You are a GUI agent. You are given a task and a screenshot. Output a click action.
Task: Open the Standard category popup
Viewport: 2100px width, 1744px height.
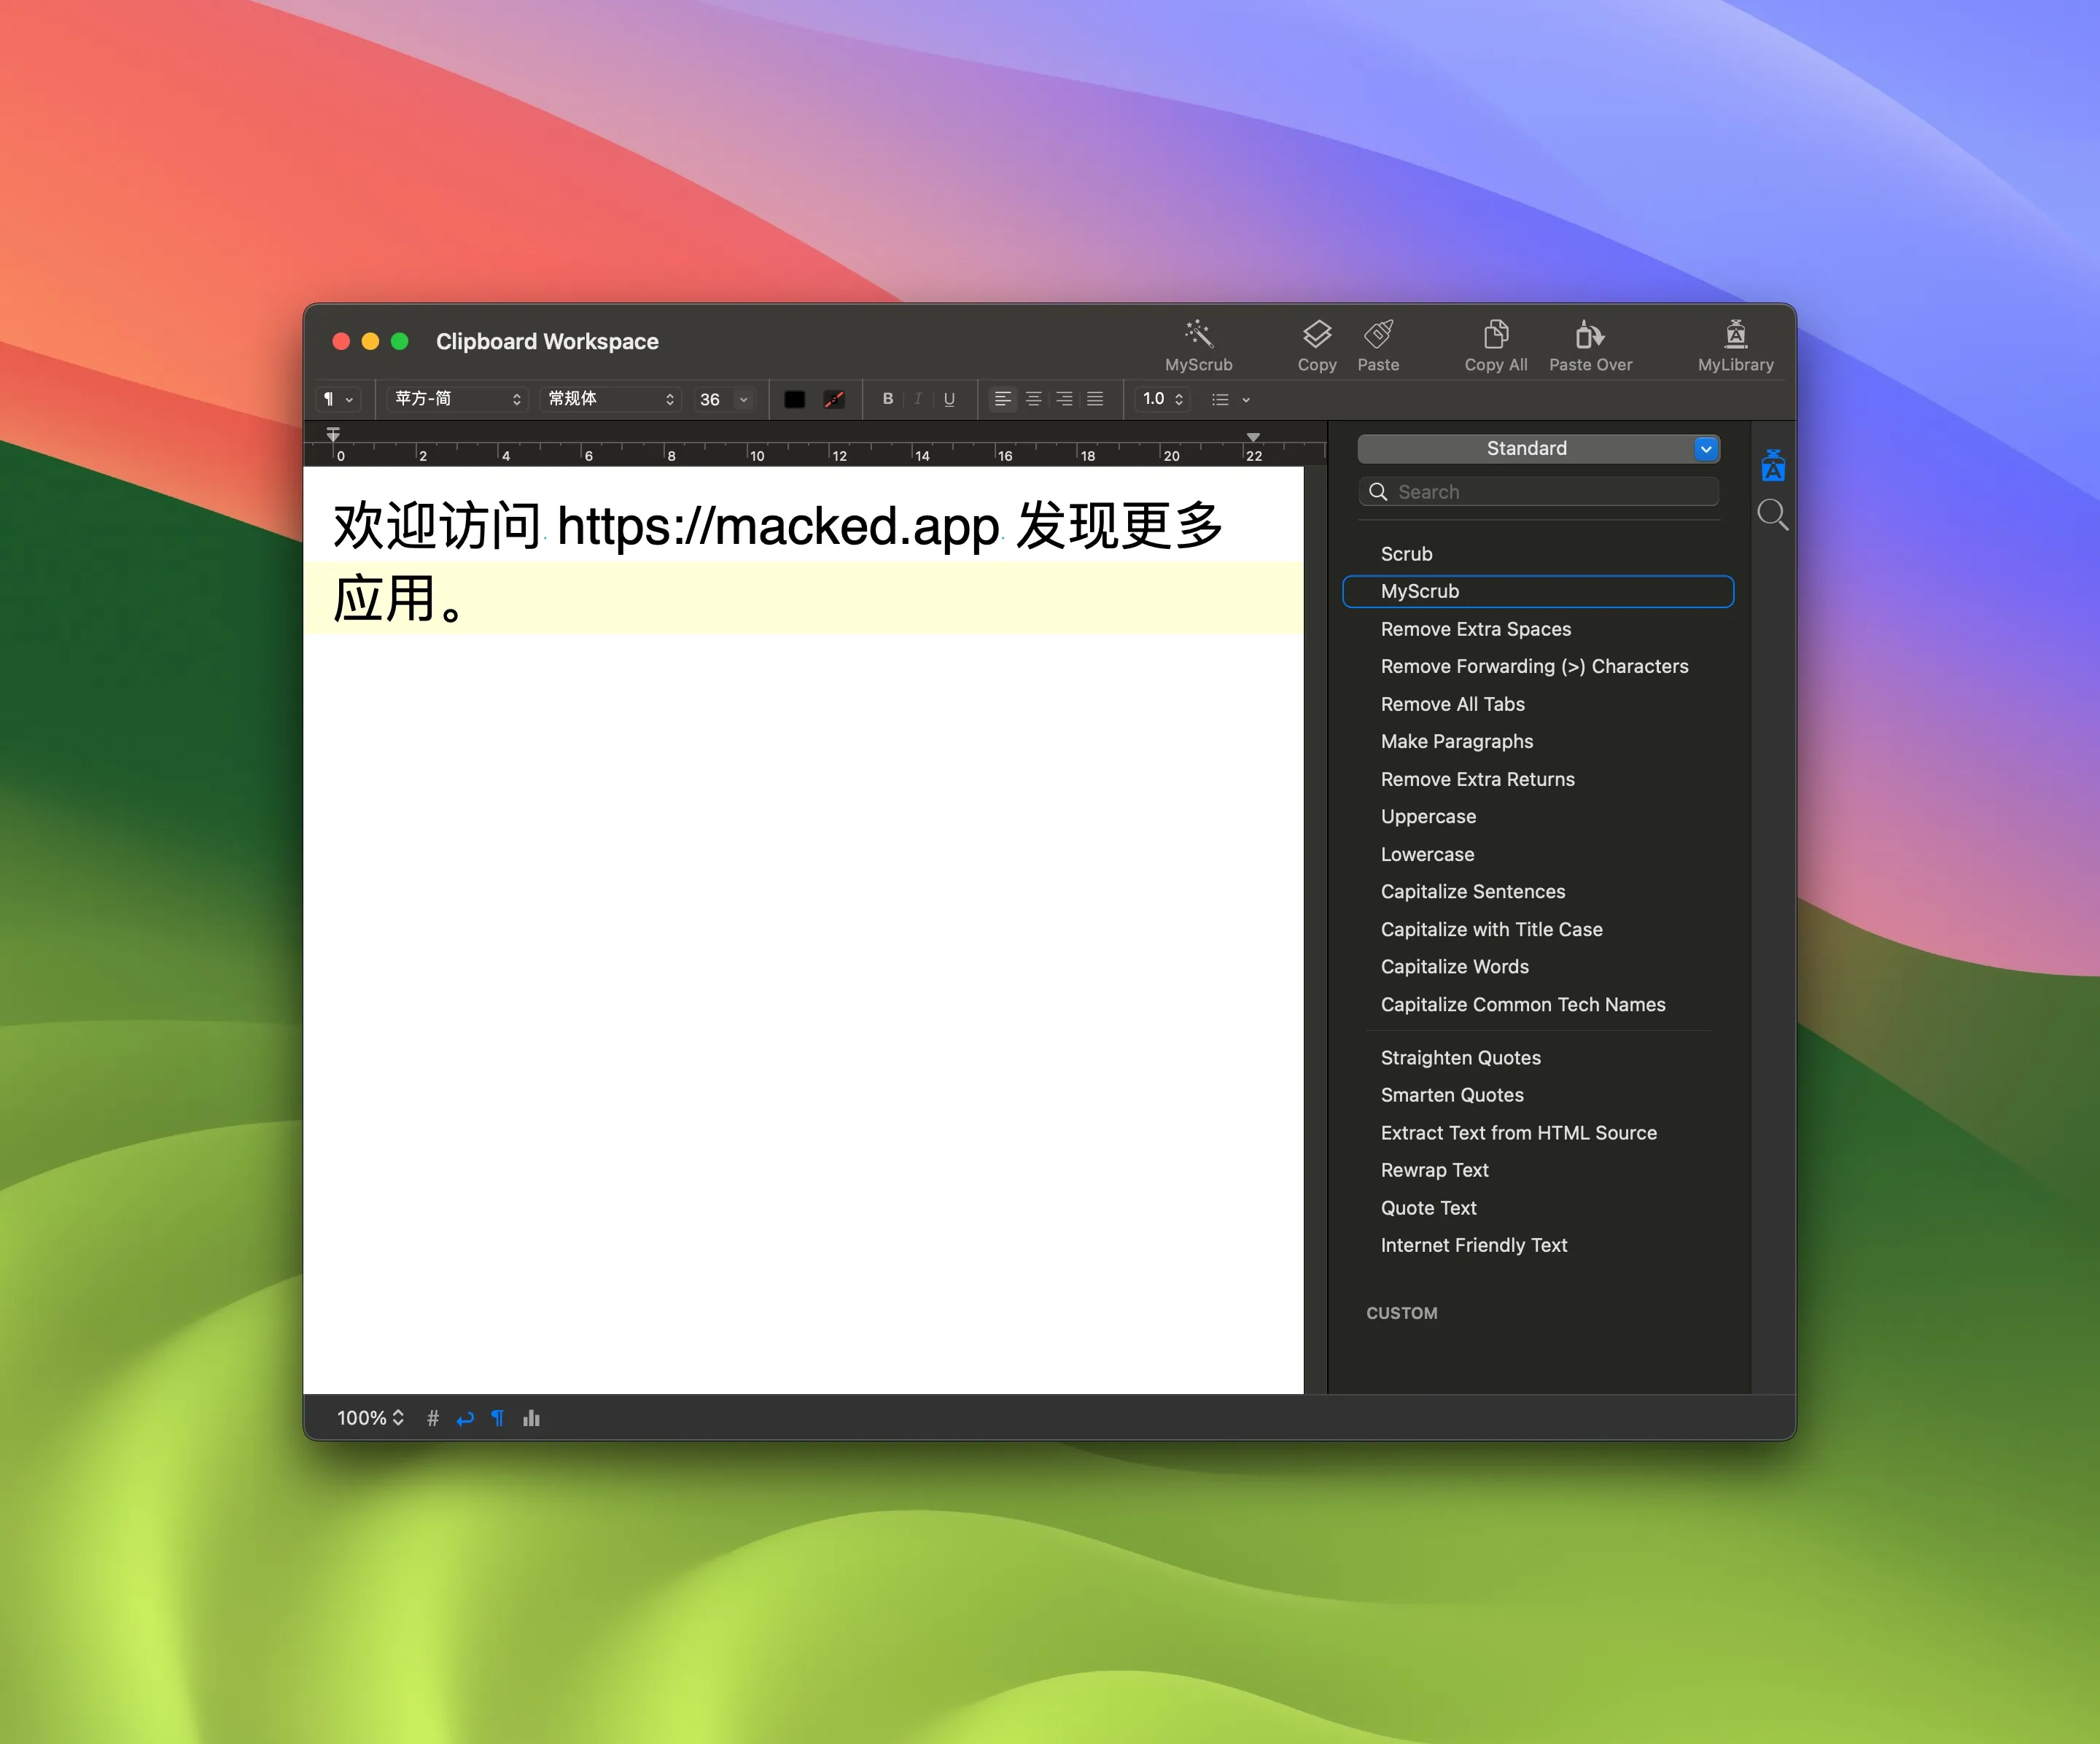coord(1538,449)
